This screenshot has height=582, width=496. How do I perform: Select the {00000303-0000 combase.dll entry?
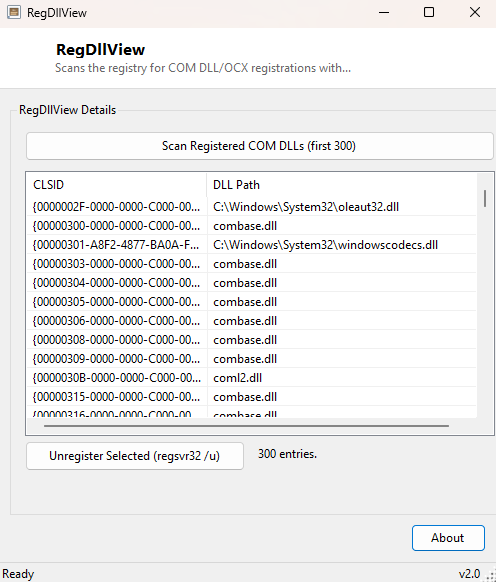(252, 264)
